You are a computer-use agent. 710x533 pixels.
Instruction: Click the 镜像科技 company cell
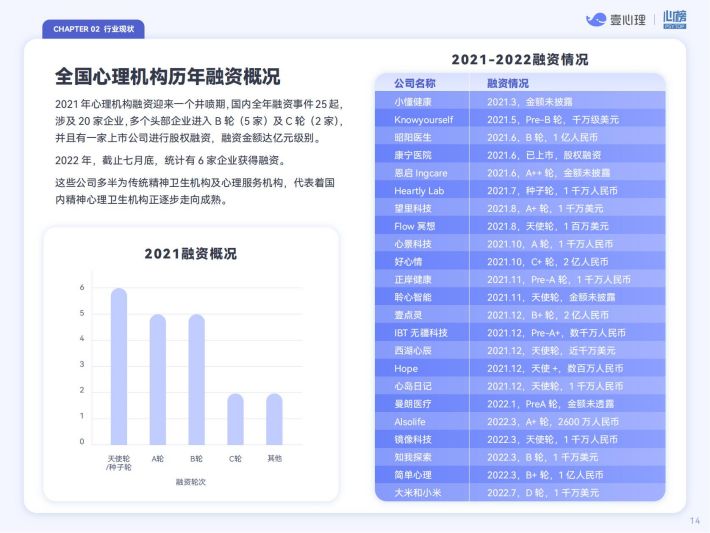tap(413, 439)
